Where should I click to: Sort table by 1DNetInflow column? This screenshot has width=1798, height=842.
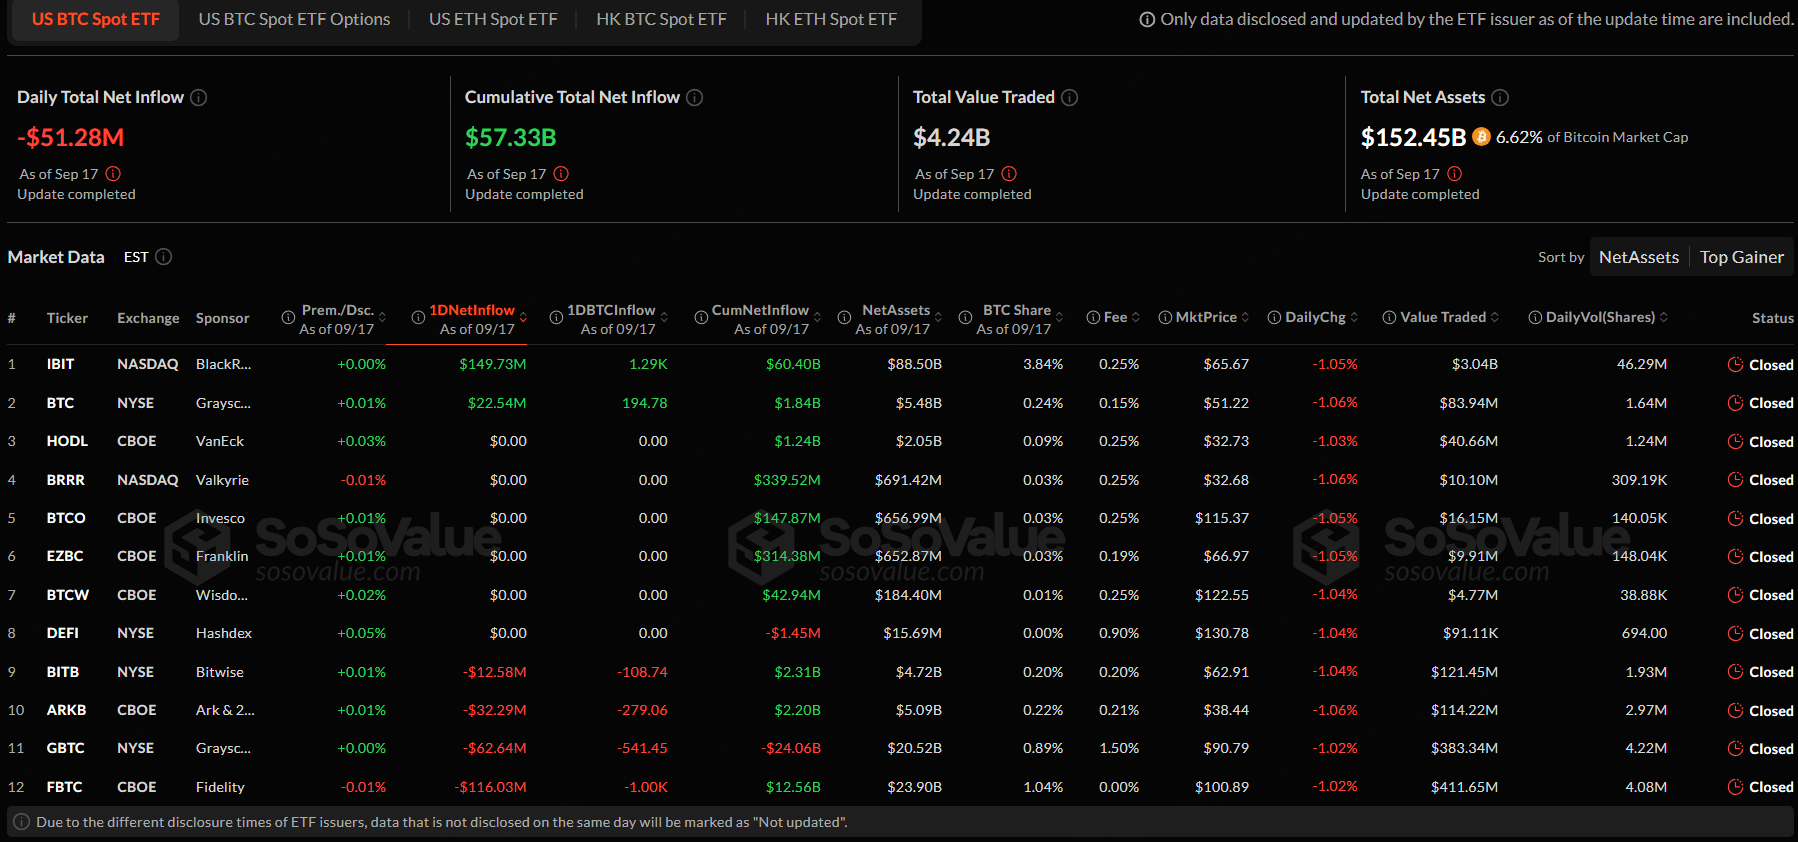pyautogui.click(x=472, y=310)
